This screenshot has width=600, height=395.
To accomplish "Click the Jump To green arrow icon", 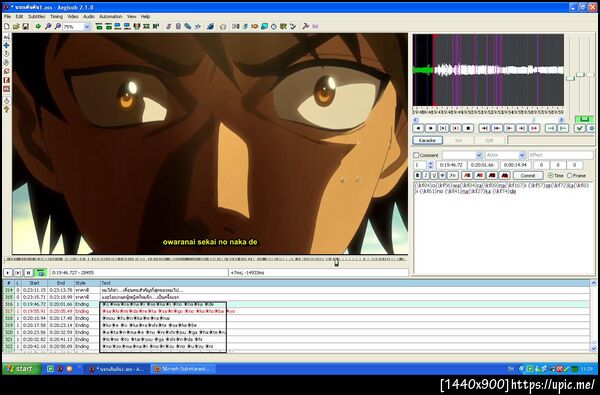I will click(38, 26).
